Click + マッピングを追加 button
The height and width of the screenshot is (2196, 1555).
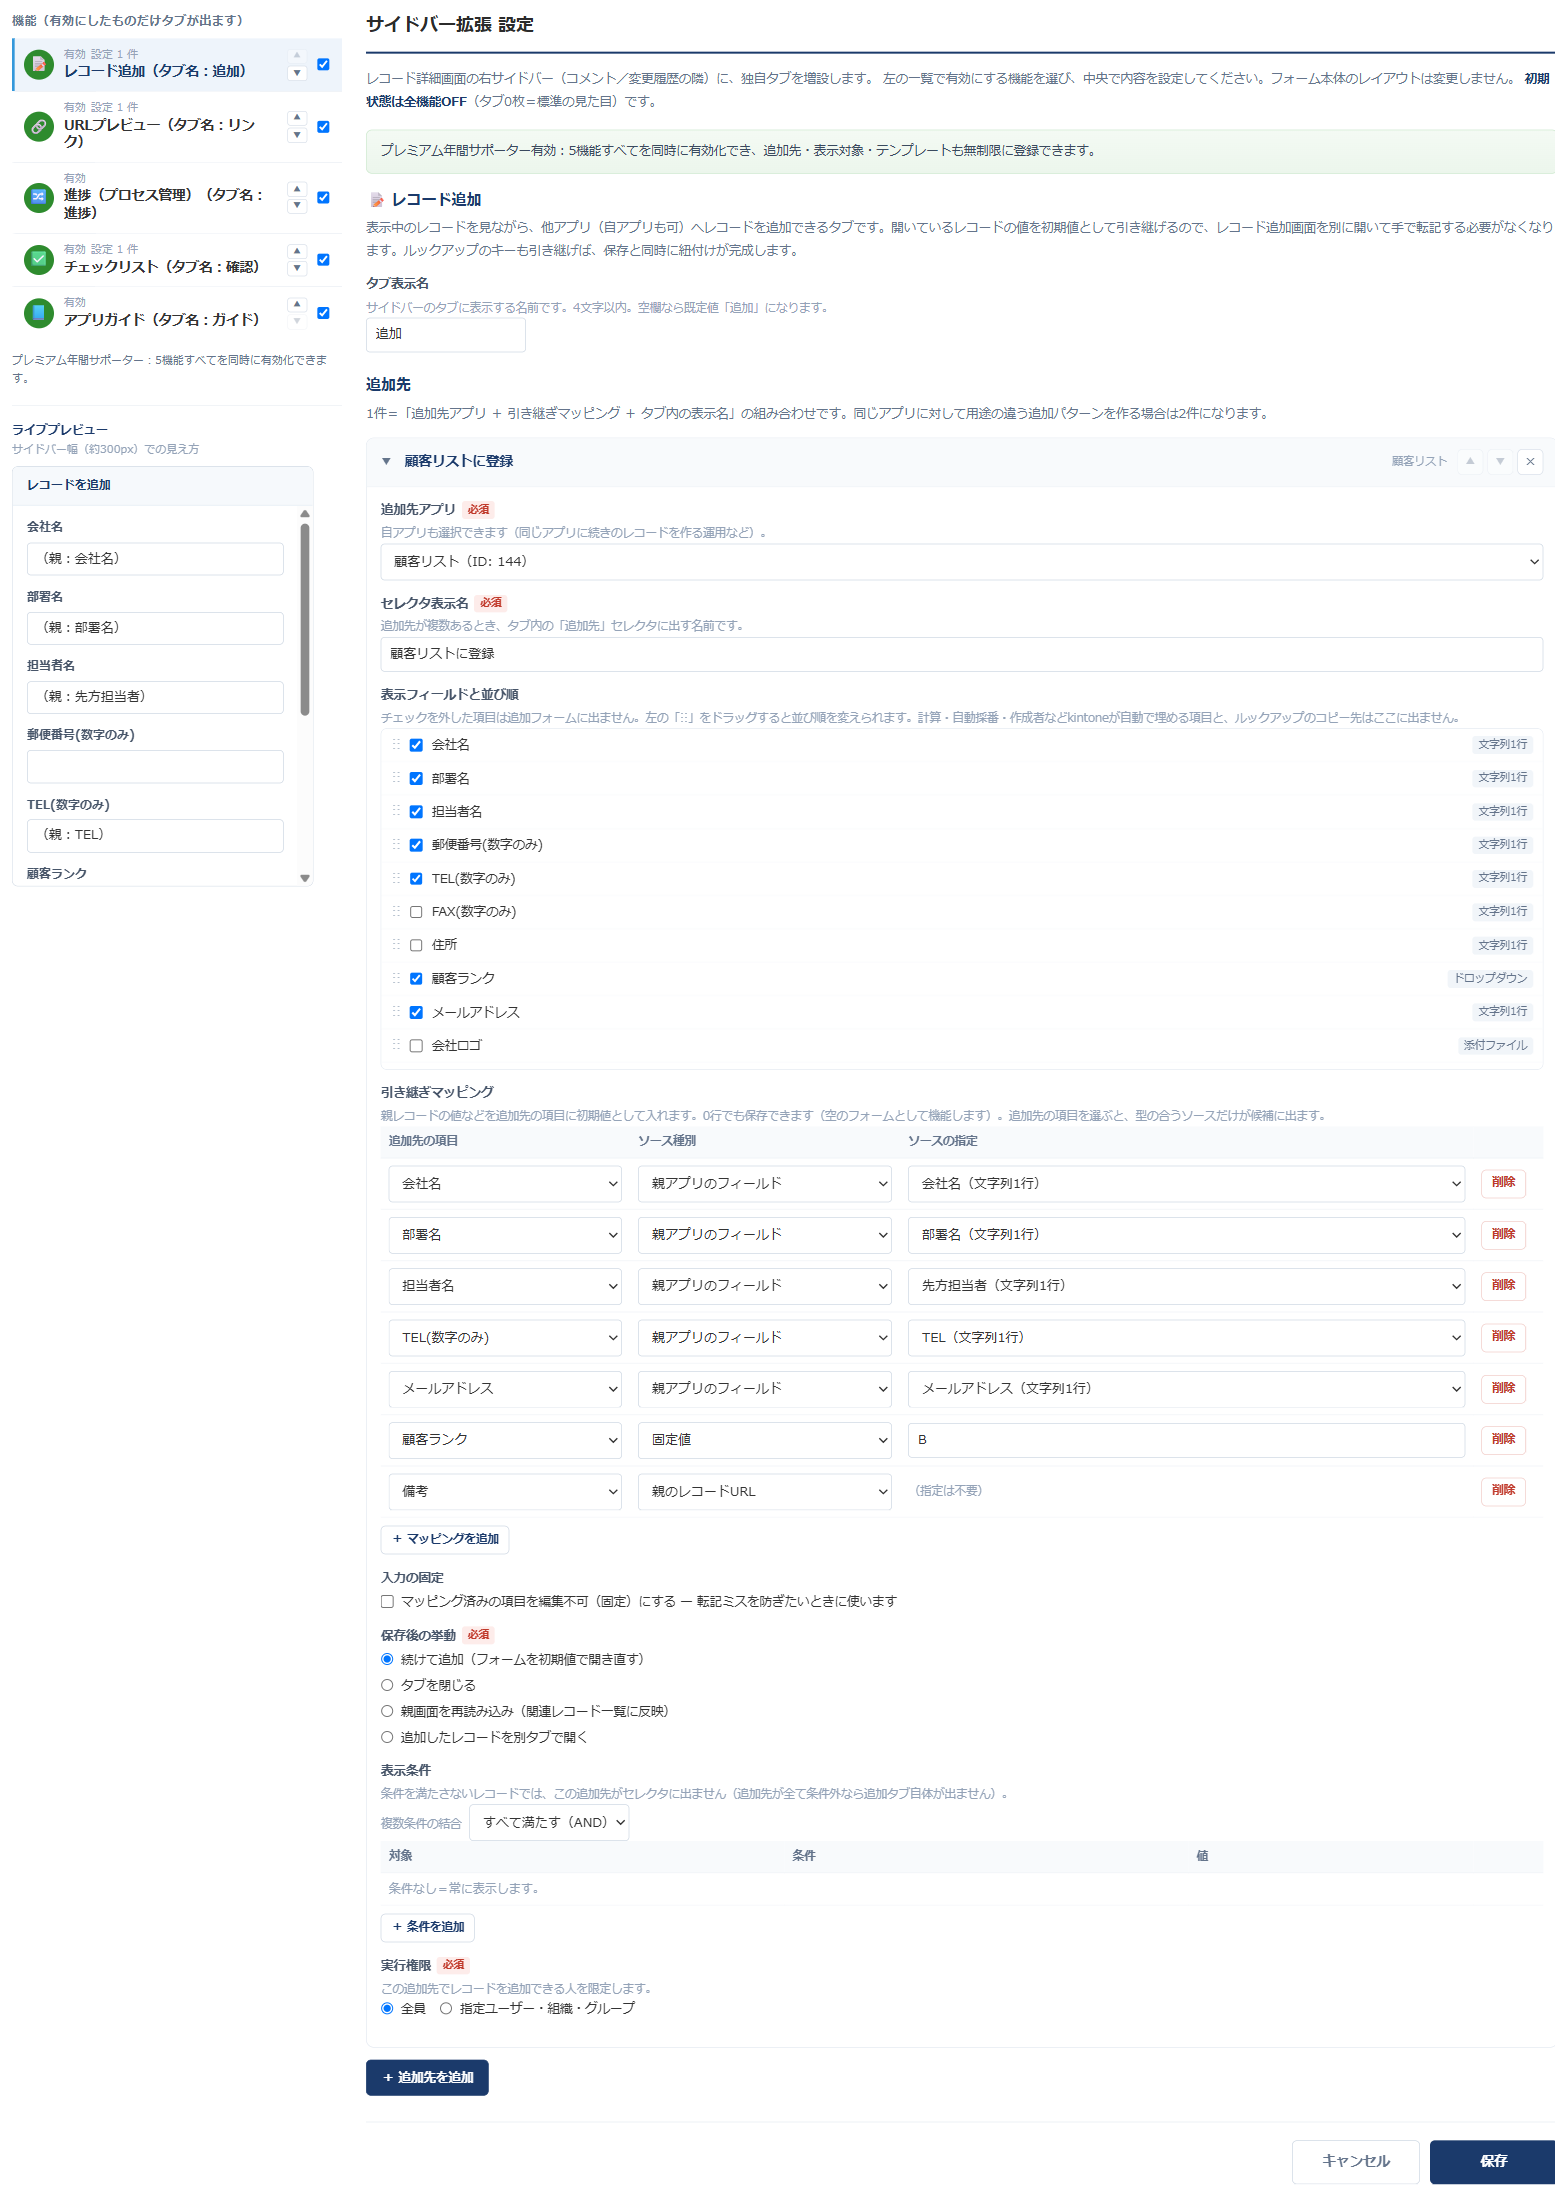coord(445,1539)
